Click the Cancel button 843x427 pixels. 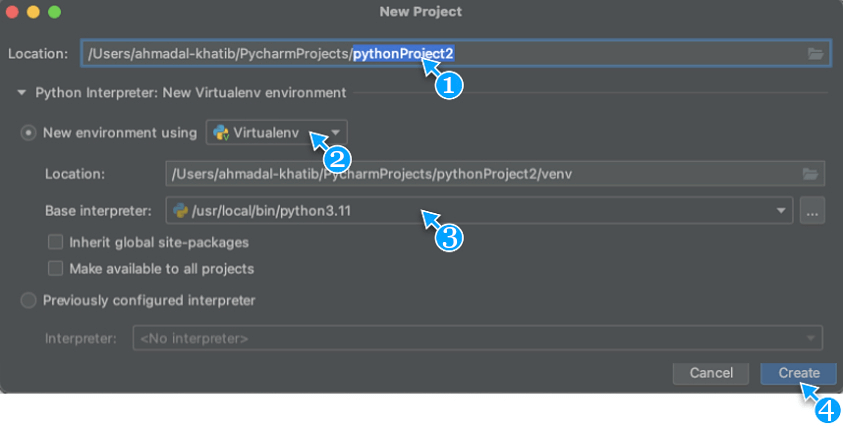click(711, 373)
